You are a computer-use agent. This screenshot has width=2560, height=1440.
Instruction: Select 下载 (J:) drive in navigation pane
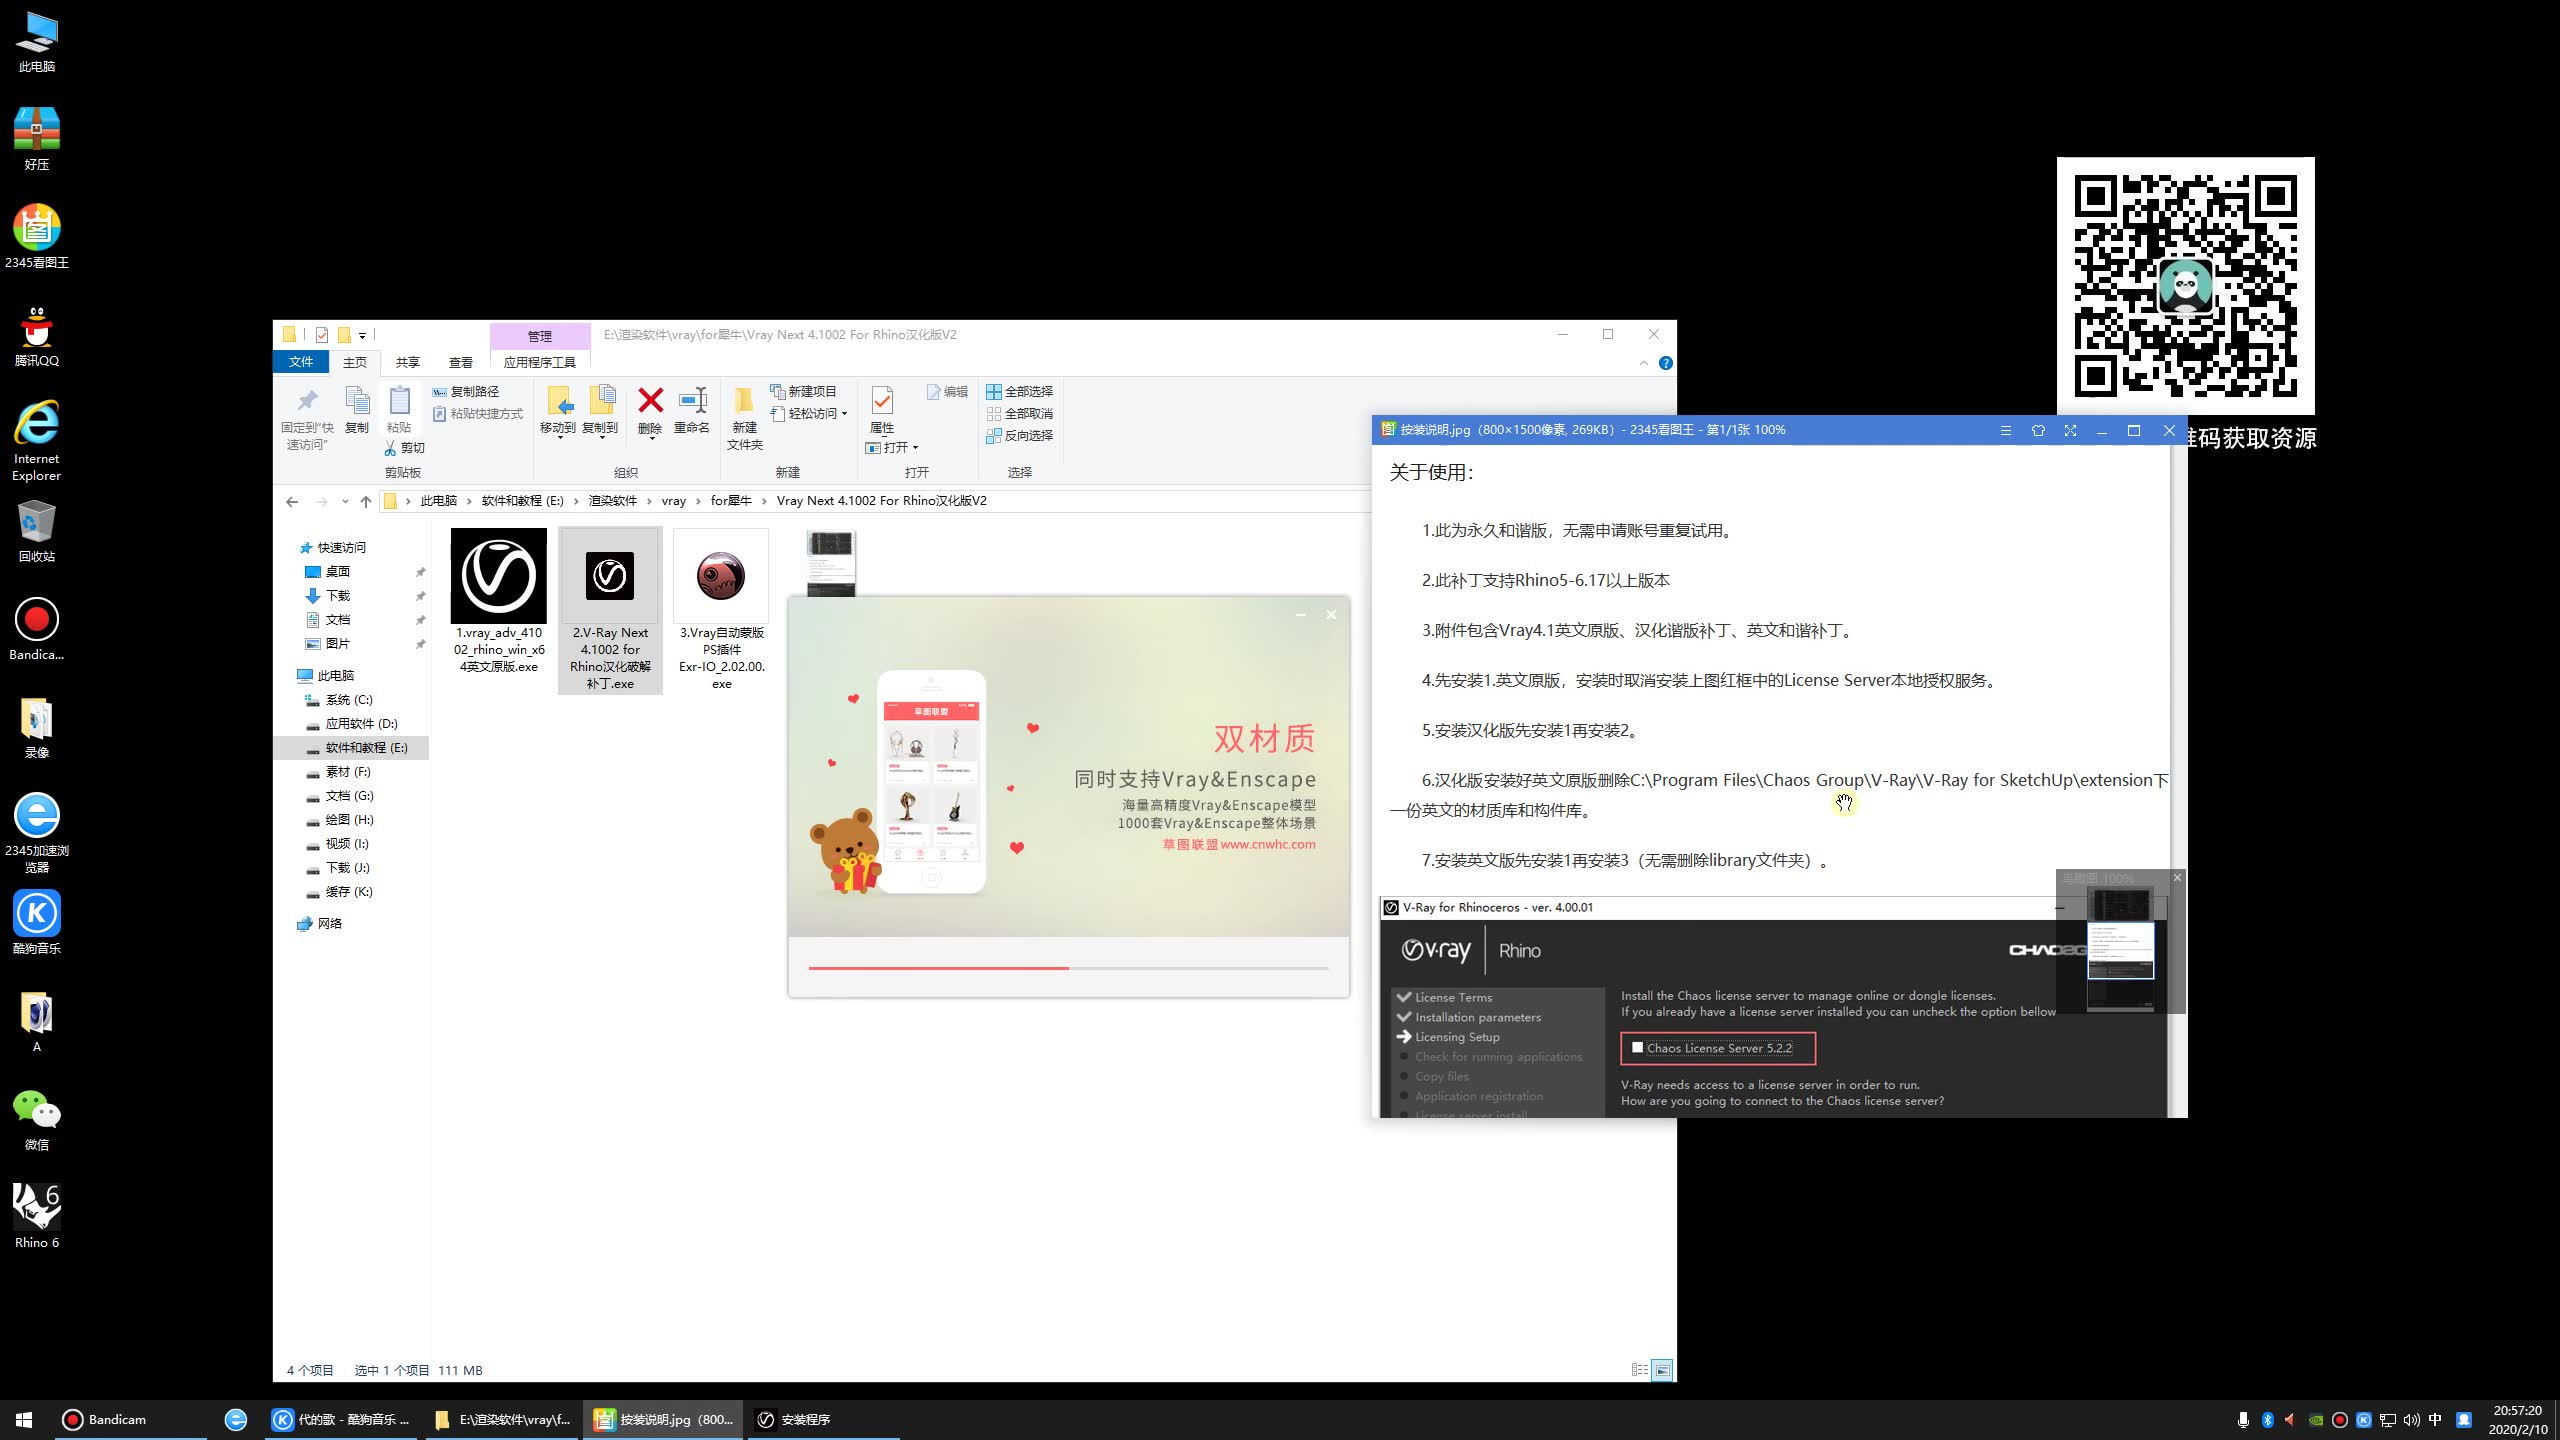click(348, 868)
